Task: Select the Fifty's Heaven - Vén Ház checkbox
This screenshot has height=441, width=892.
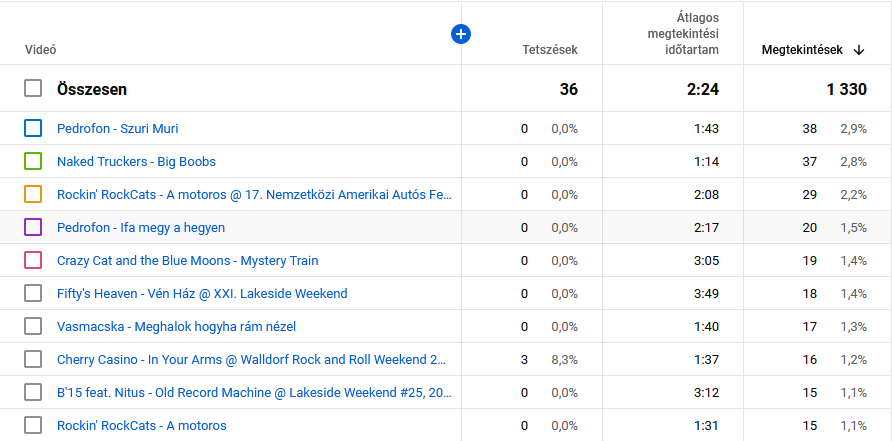Action: [33, 293]
